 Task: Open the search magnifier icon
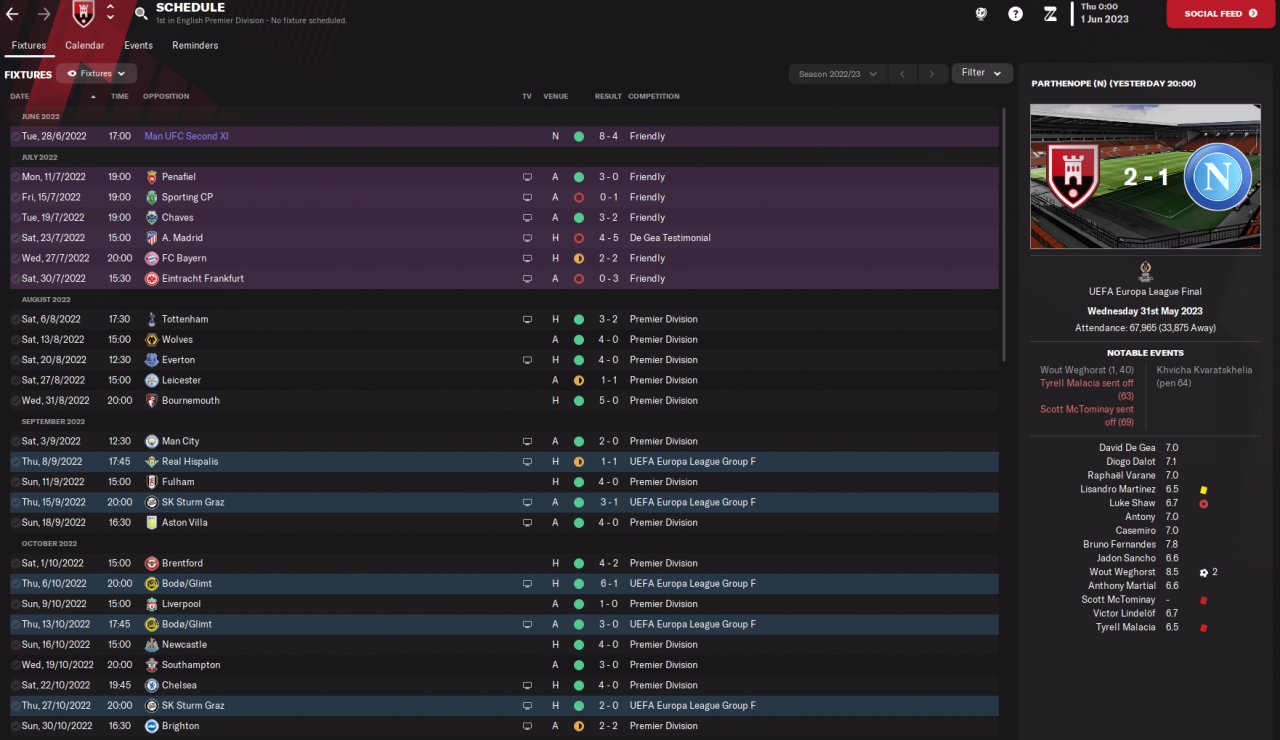click(x=141, y=14)
